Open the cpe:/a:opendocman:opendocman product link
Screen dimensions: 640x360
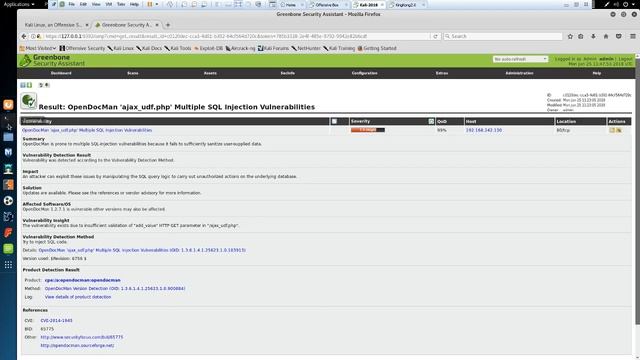(82, 280)
